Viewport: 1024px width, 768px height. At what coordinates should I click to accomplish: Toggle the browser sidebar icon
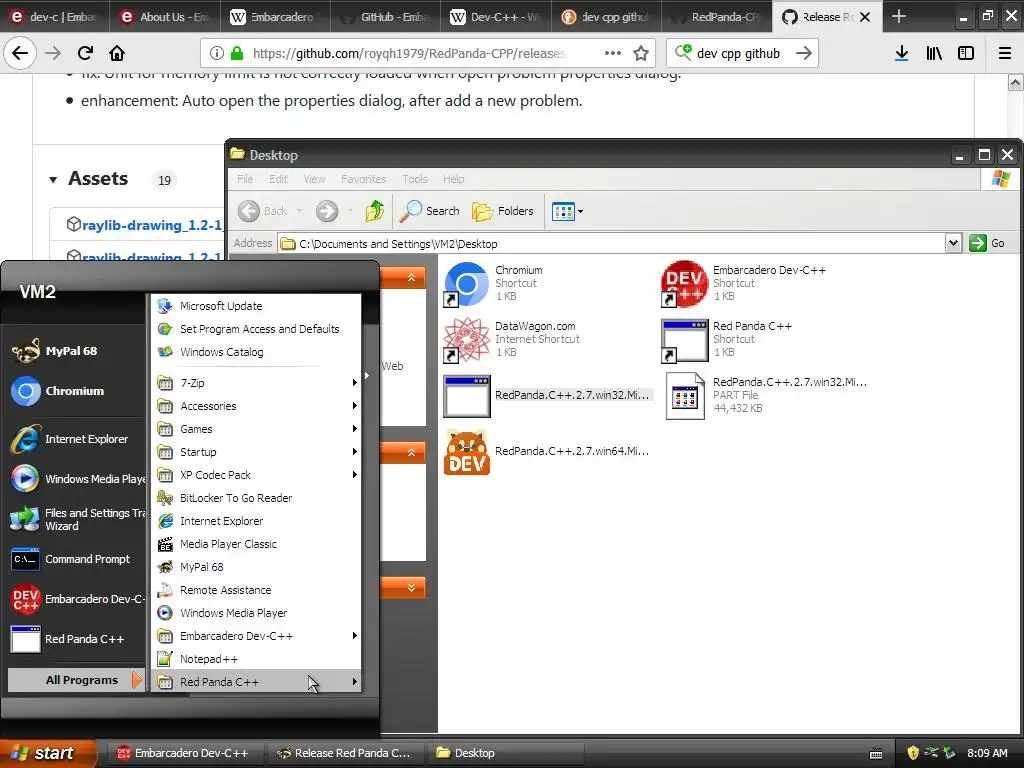pos(966,54)
